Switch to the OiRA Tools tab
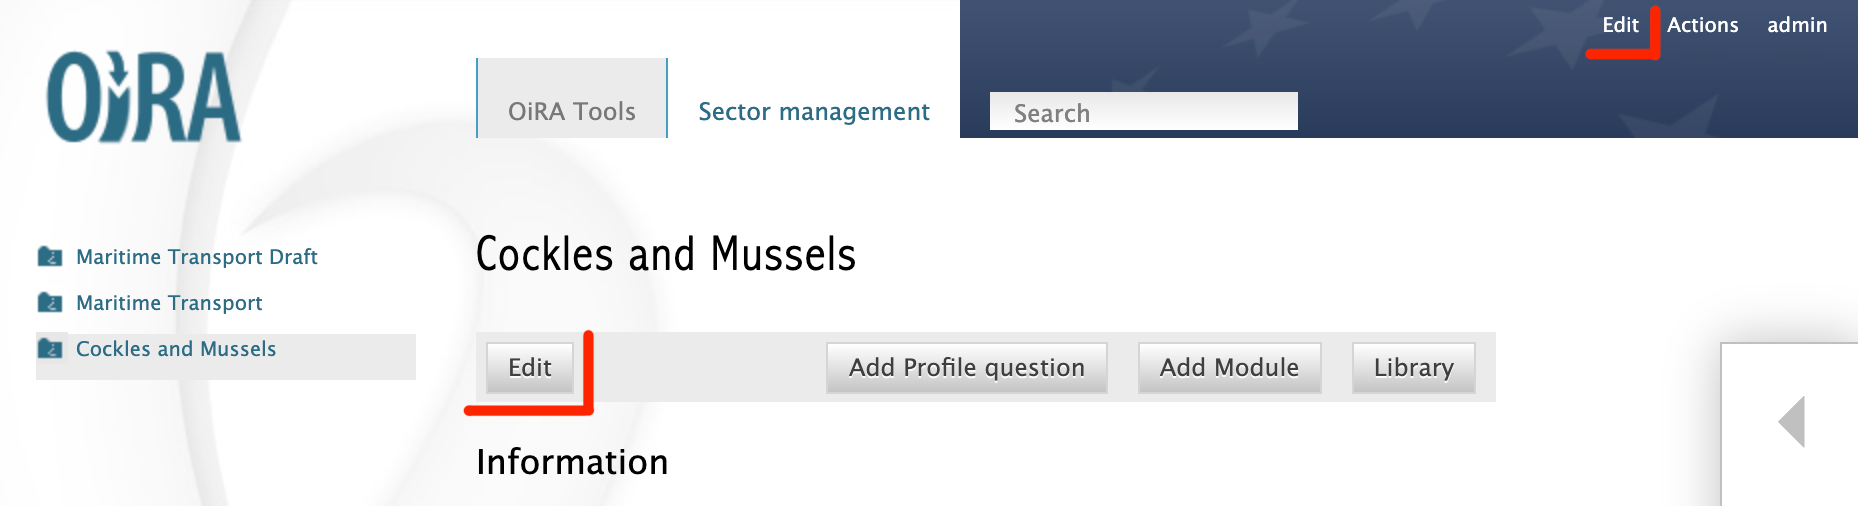1858x506 pixels. point(571,111)
